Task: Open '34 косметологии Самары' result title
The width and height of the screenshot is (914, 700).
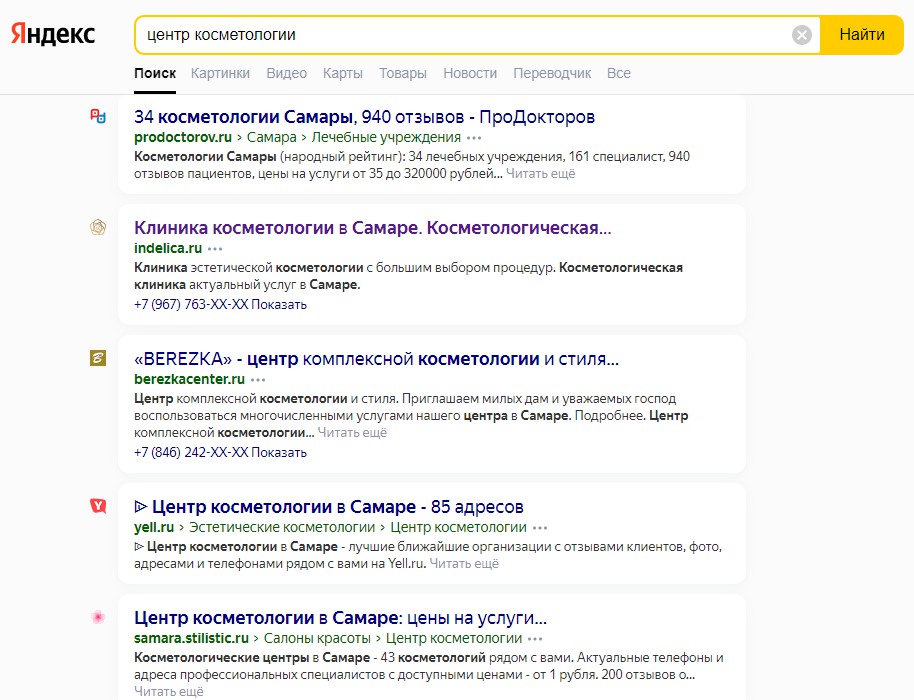Action: [364, 117]
